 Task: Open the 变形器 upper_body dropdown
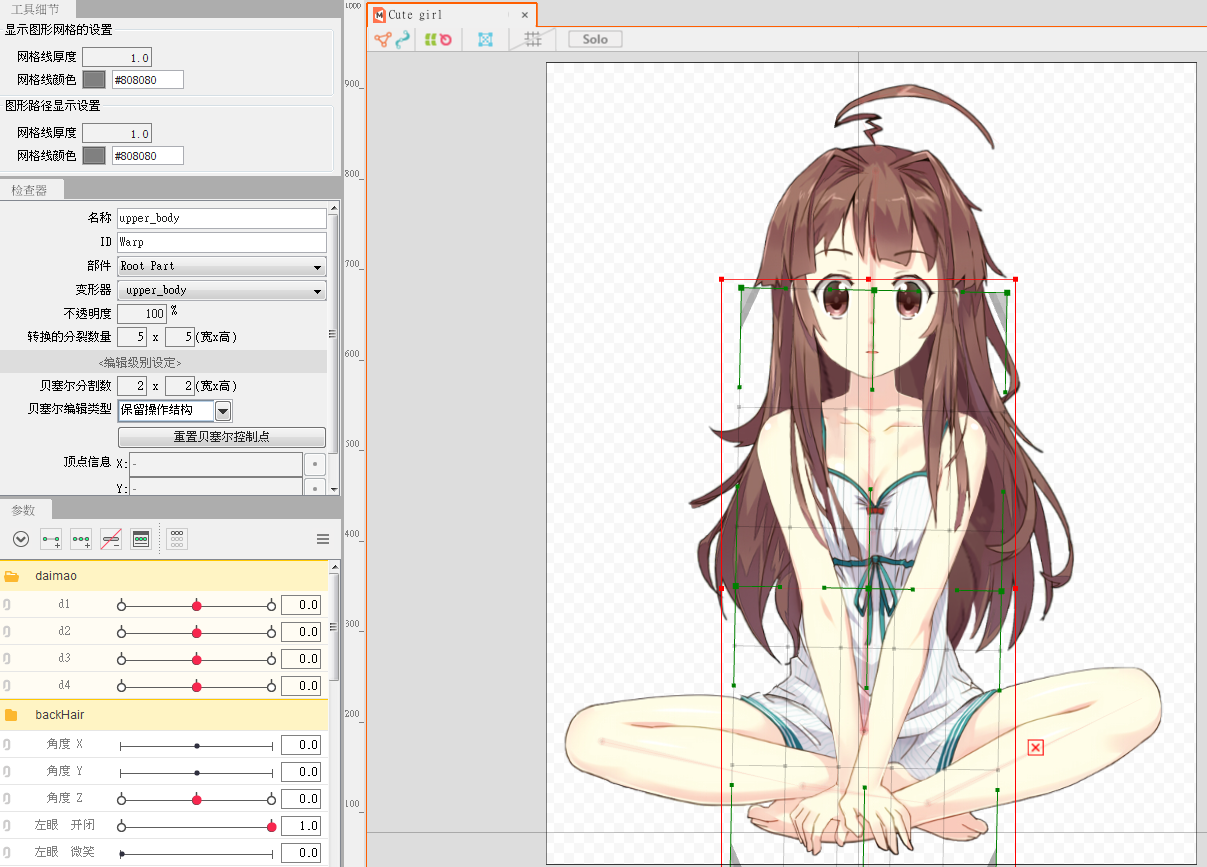click(x=222, y=290)
